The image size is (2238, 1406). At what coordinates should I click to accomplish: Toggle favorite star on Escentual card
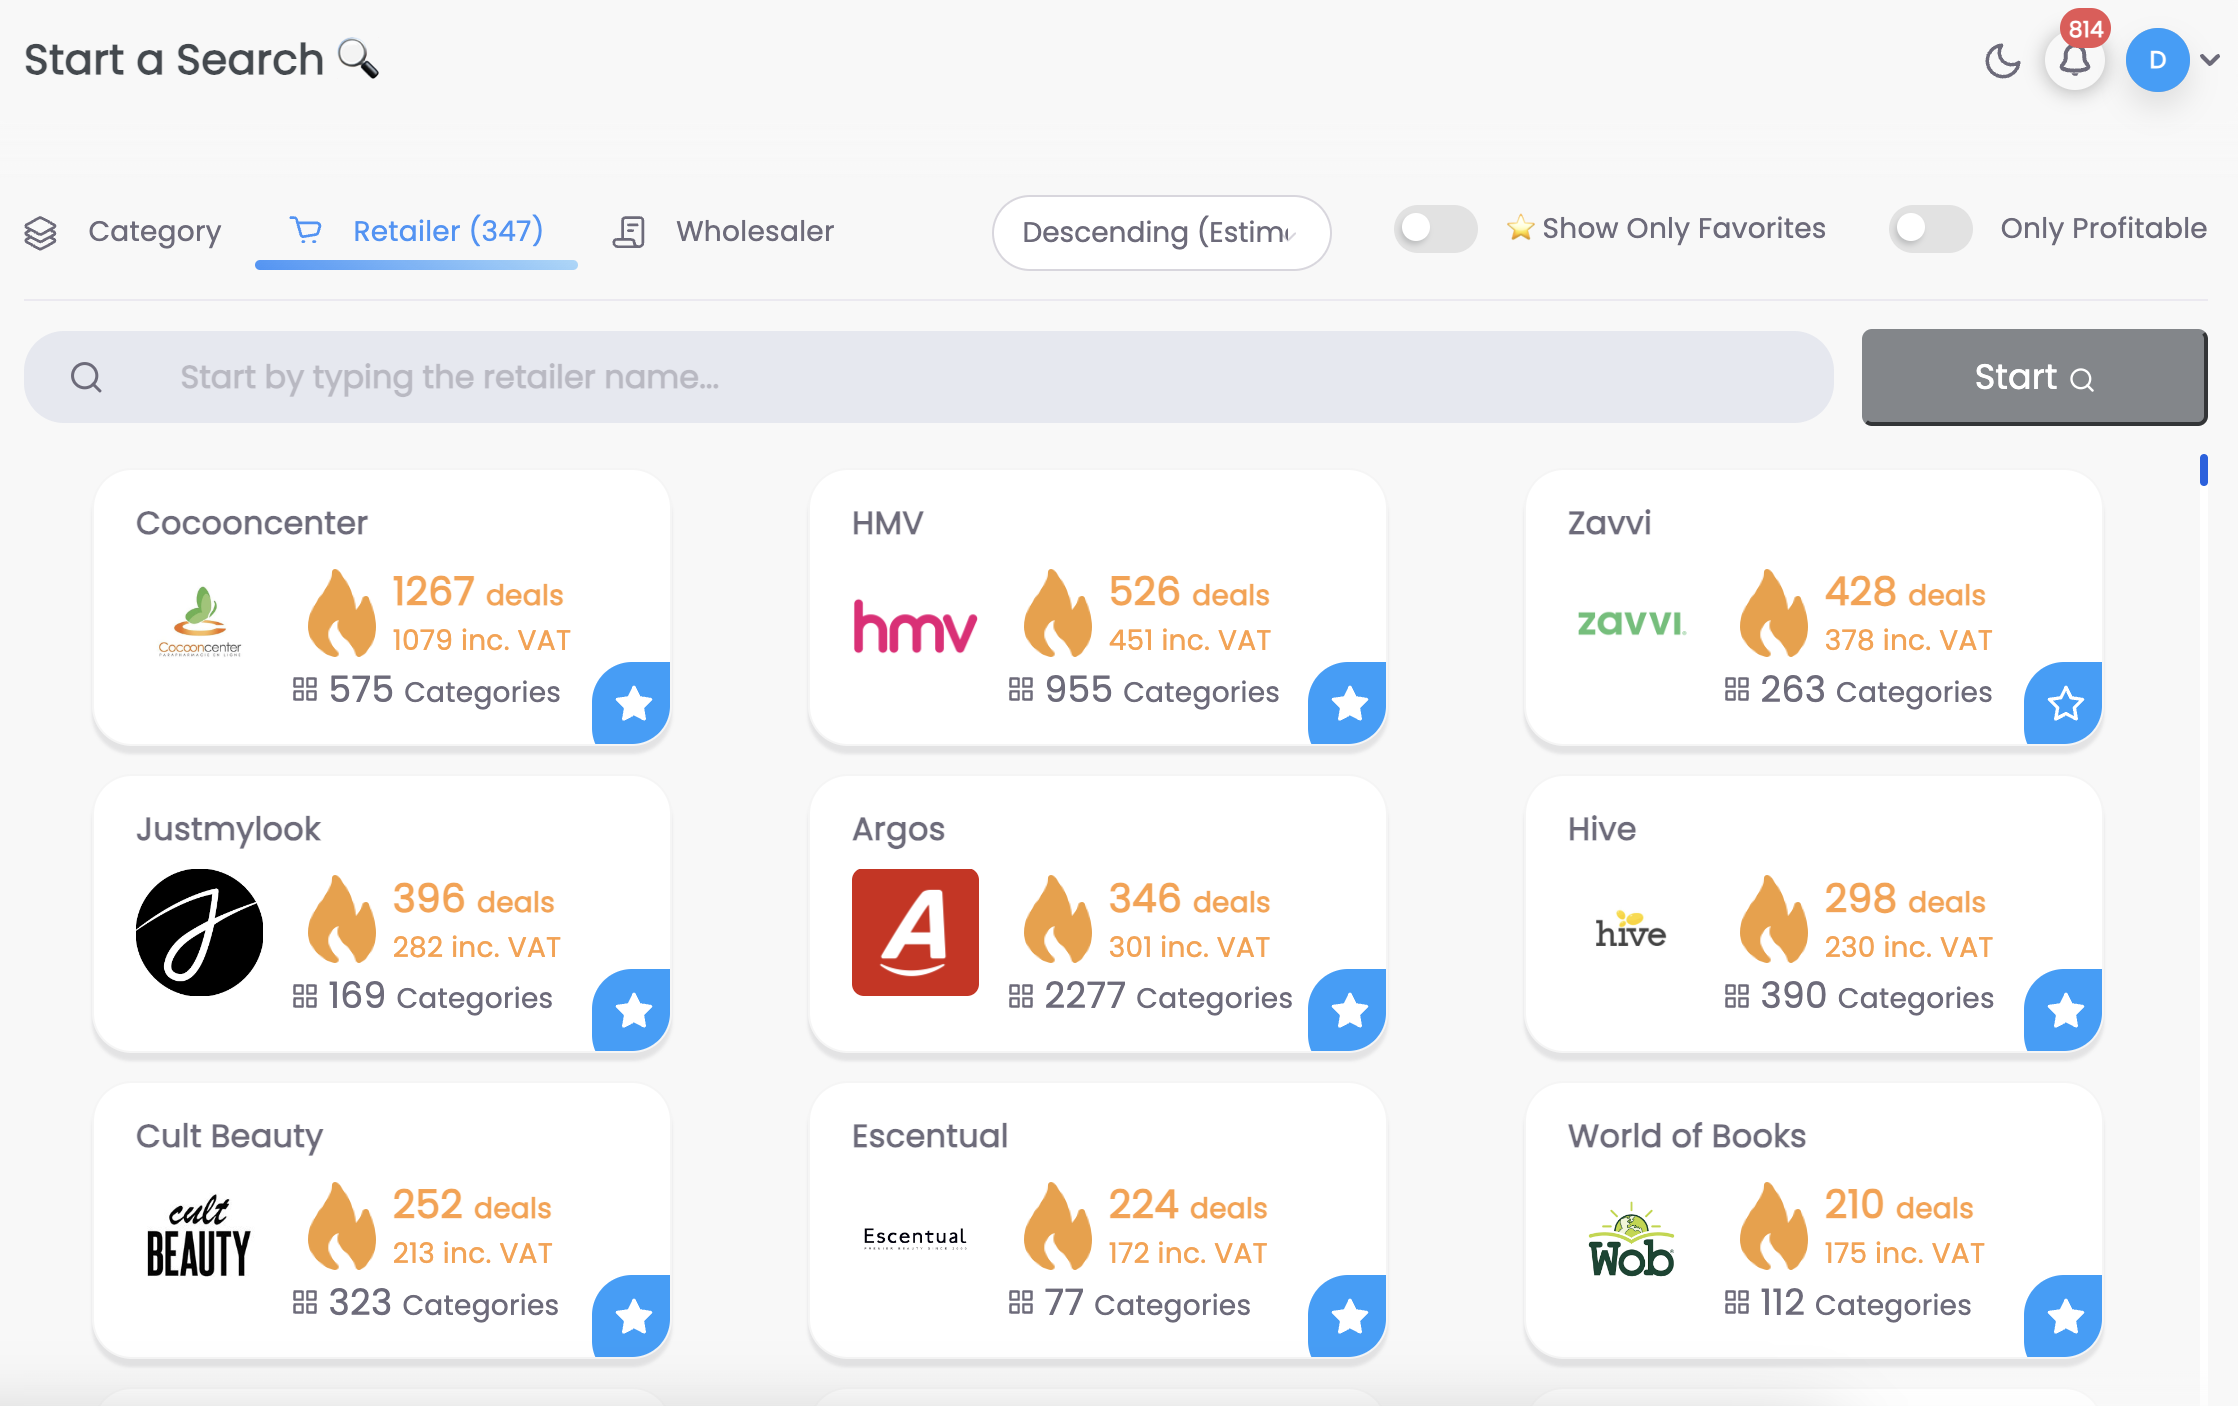pyautogui.click(x=1348, y=1316)
